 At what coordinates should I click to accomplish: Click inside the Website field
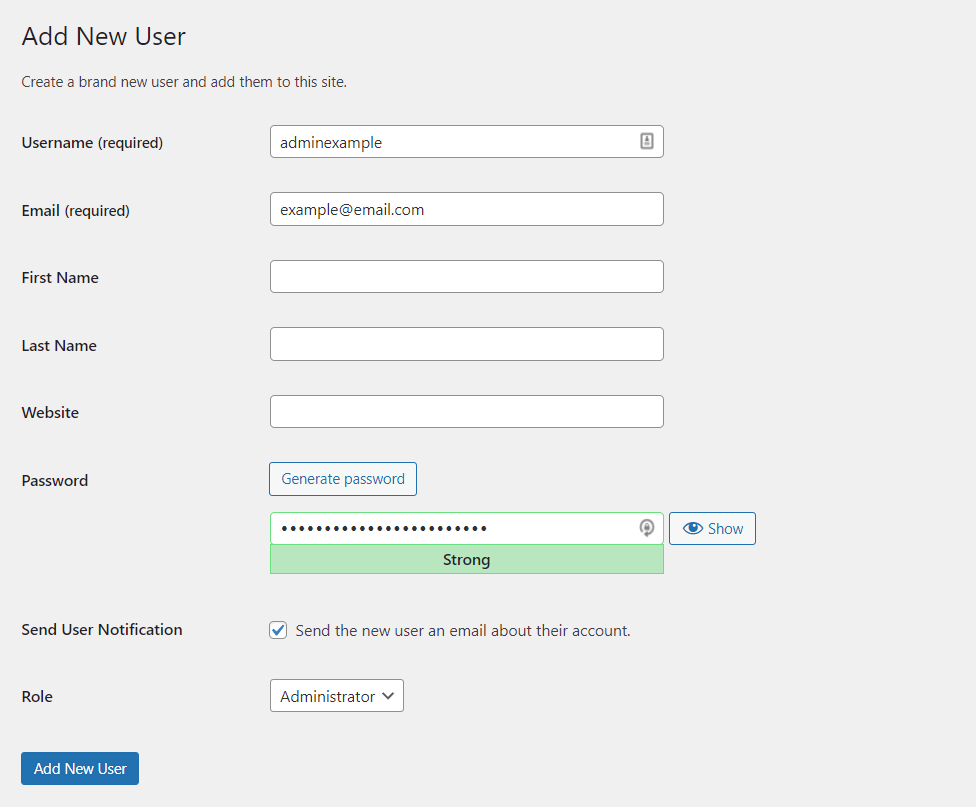[x=466, y=411]
